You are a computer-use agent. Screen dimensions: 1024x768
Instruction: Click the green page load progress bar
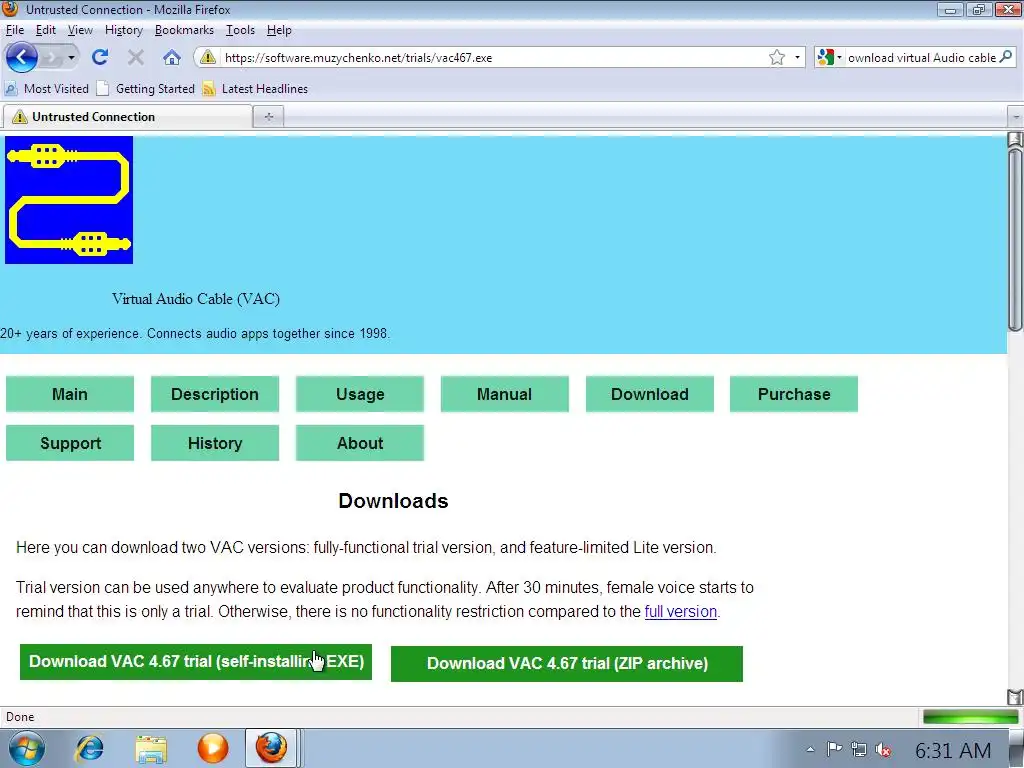tap(970, 717)
